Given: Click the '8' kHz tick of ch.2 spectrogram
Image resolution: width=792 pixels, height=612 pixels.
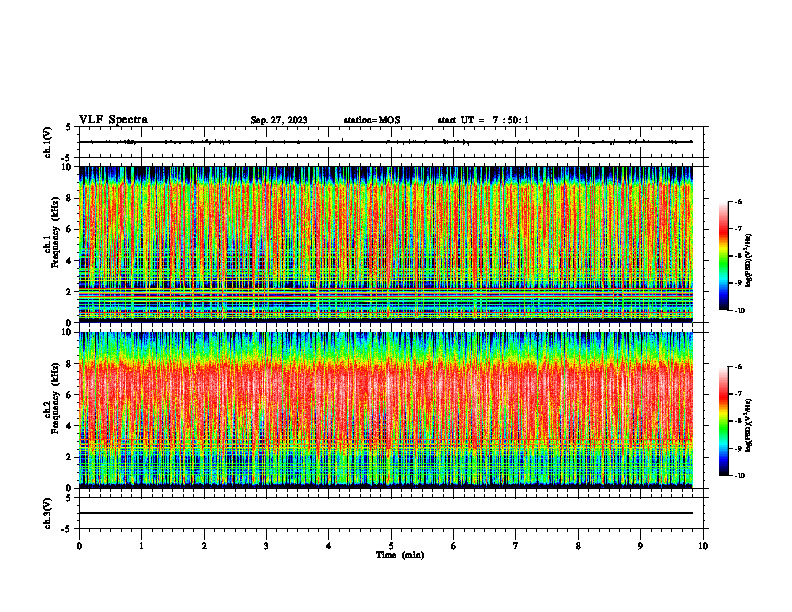Looking at the screenshot, I should click(x=70, y=364).
